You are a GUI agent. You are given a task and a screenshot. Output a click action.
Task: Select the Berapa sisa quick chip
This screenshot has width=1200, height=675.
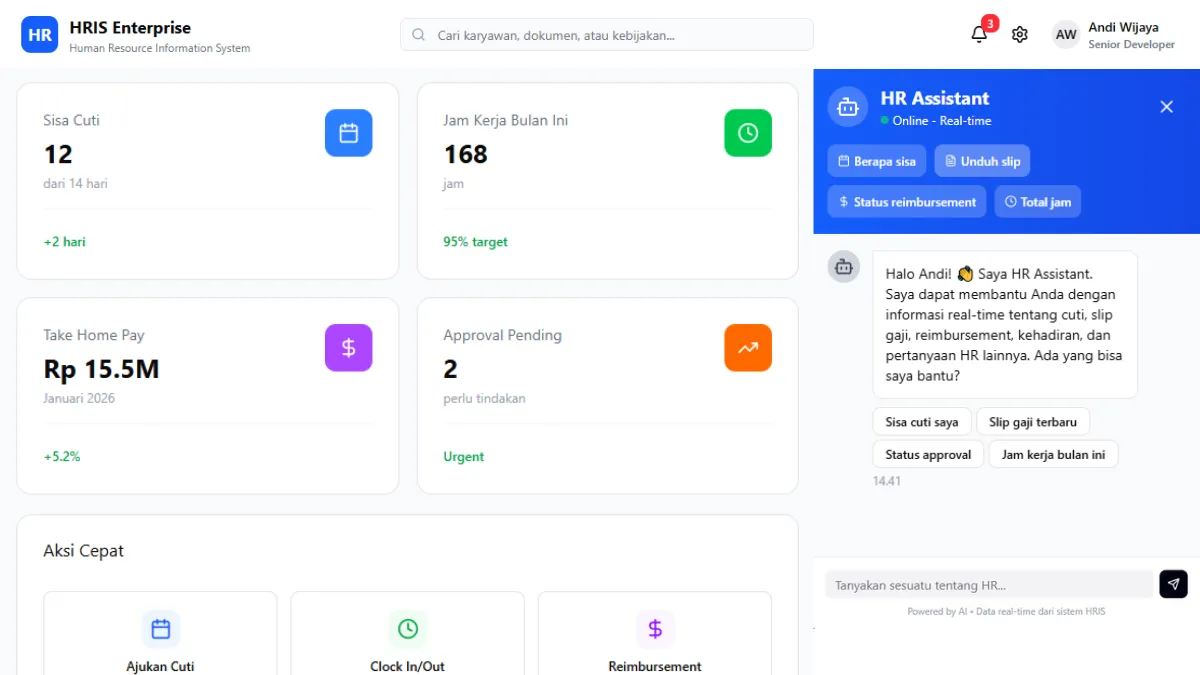pyautogui.click(x=876, y=160)
